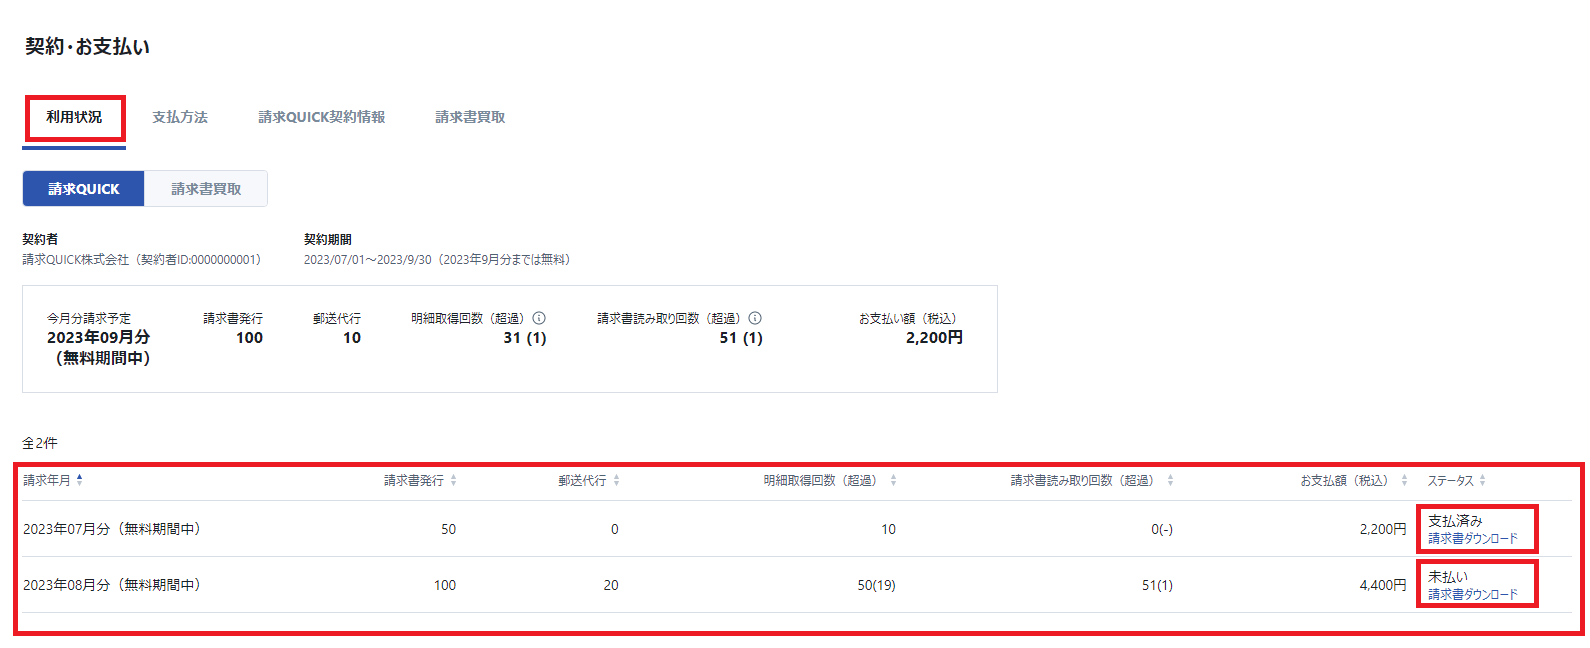This screenshot has width=1590, height=648.
Task: Download invoice for 2023年07月分 row
Action: 1473,539
